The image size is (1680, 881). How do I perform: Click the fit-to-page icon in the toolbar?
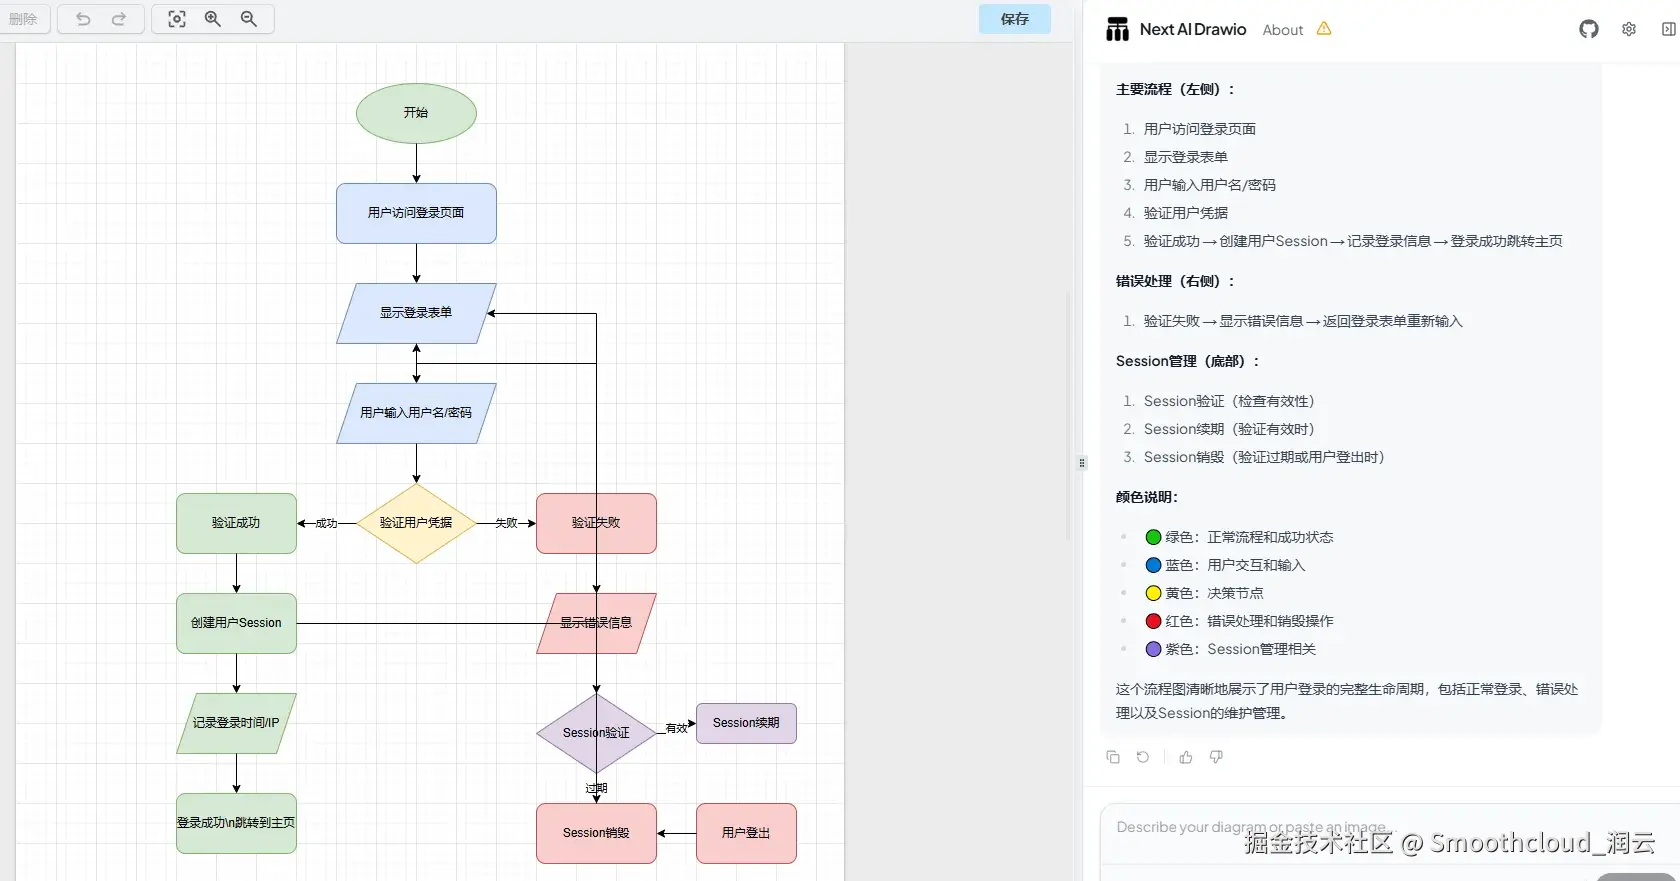pos(177,19)
